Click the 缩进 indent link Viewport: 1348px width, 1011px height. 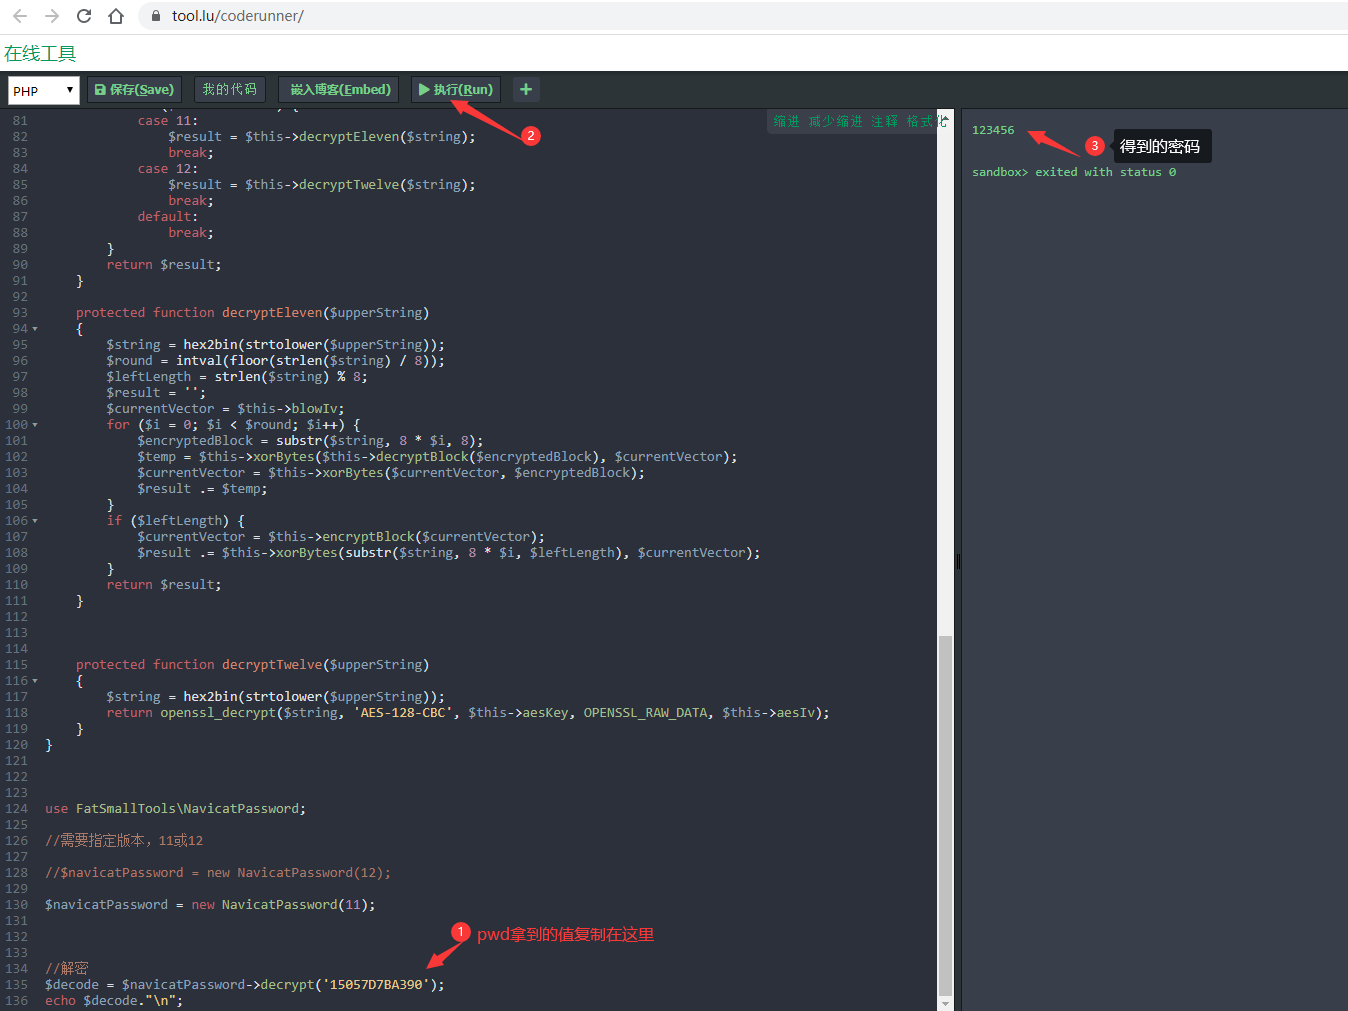pyautogui.click(x=786, y=121)
